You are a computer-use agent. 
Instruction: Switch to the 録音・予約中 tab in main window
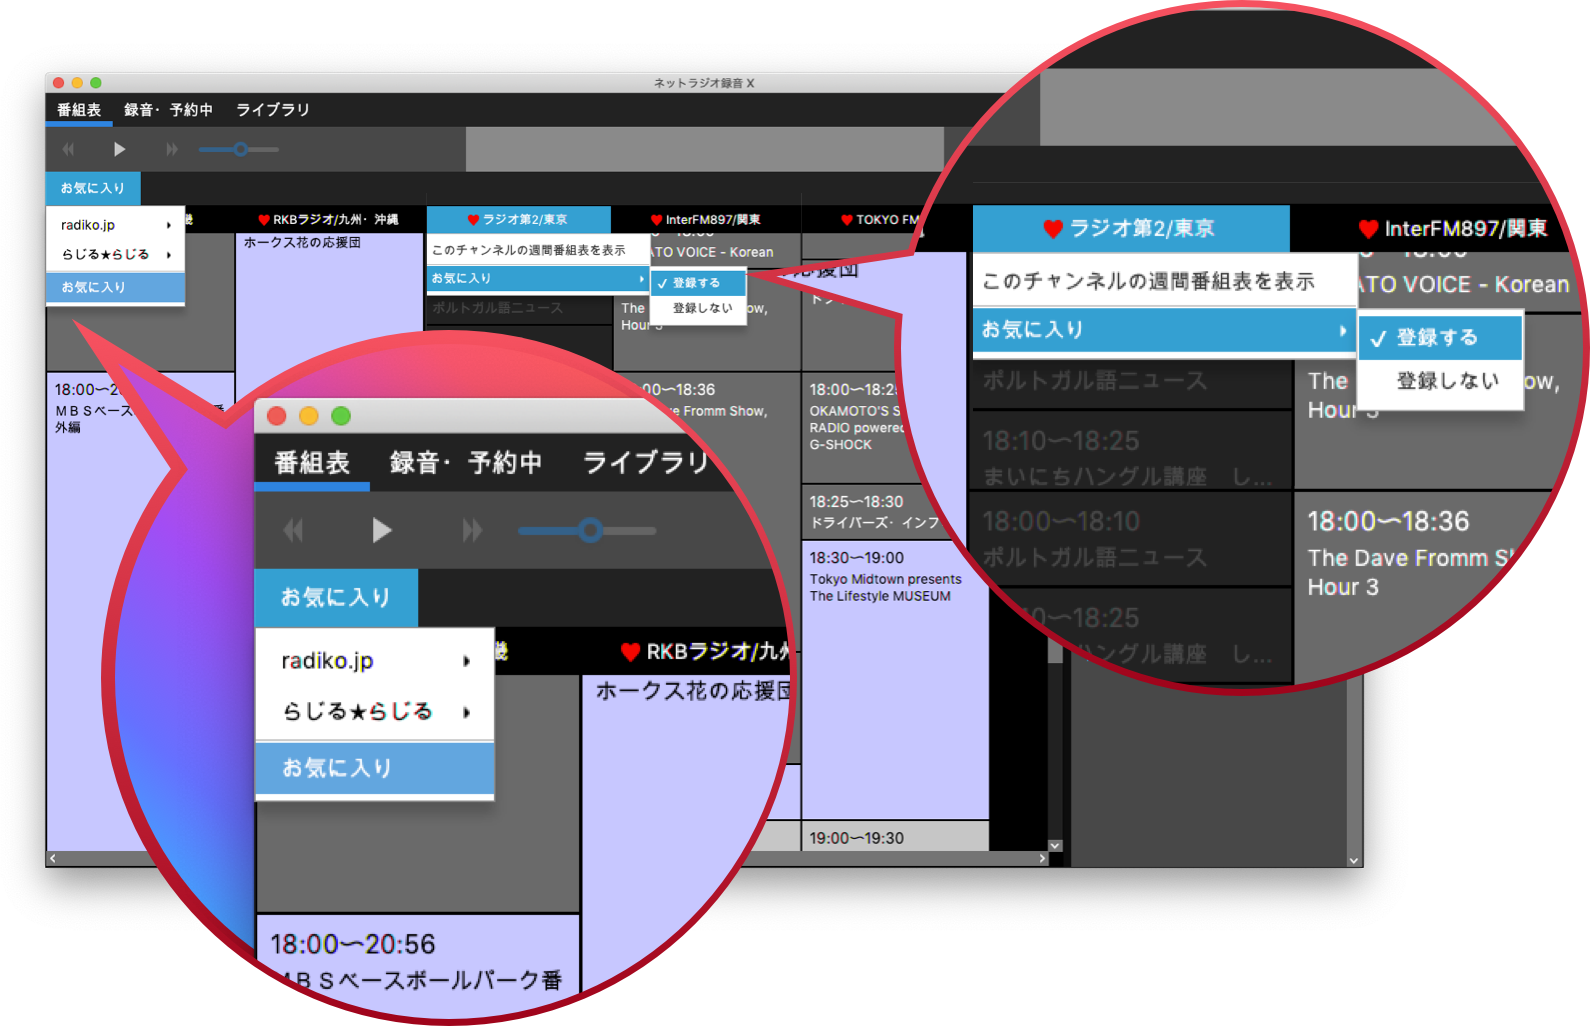click(x=168, y=110)
